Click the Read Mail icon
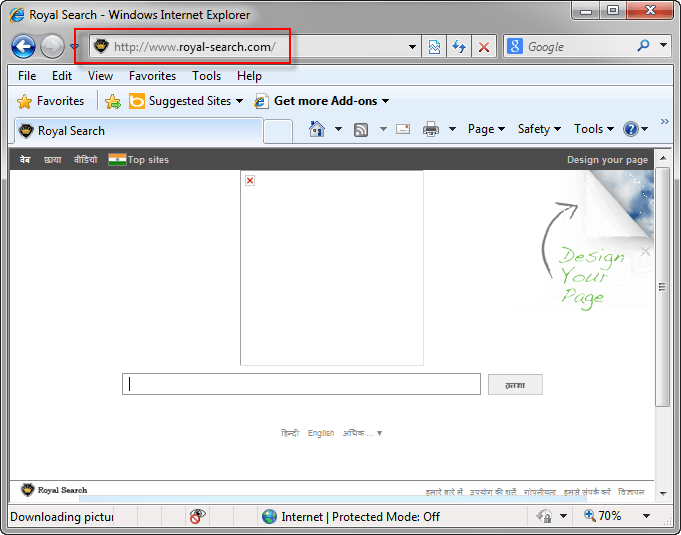The width and height of the screenshot is (681, 535). pyautogui.click(x=403, y=129)
